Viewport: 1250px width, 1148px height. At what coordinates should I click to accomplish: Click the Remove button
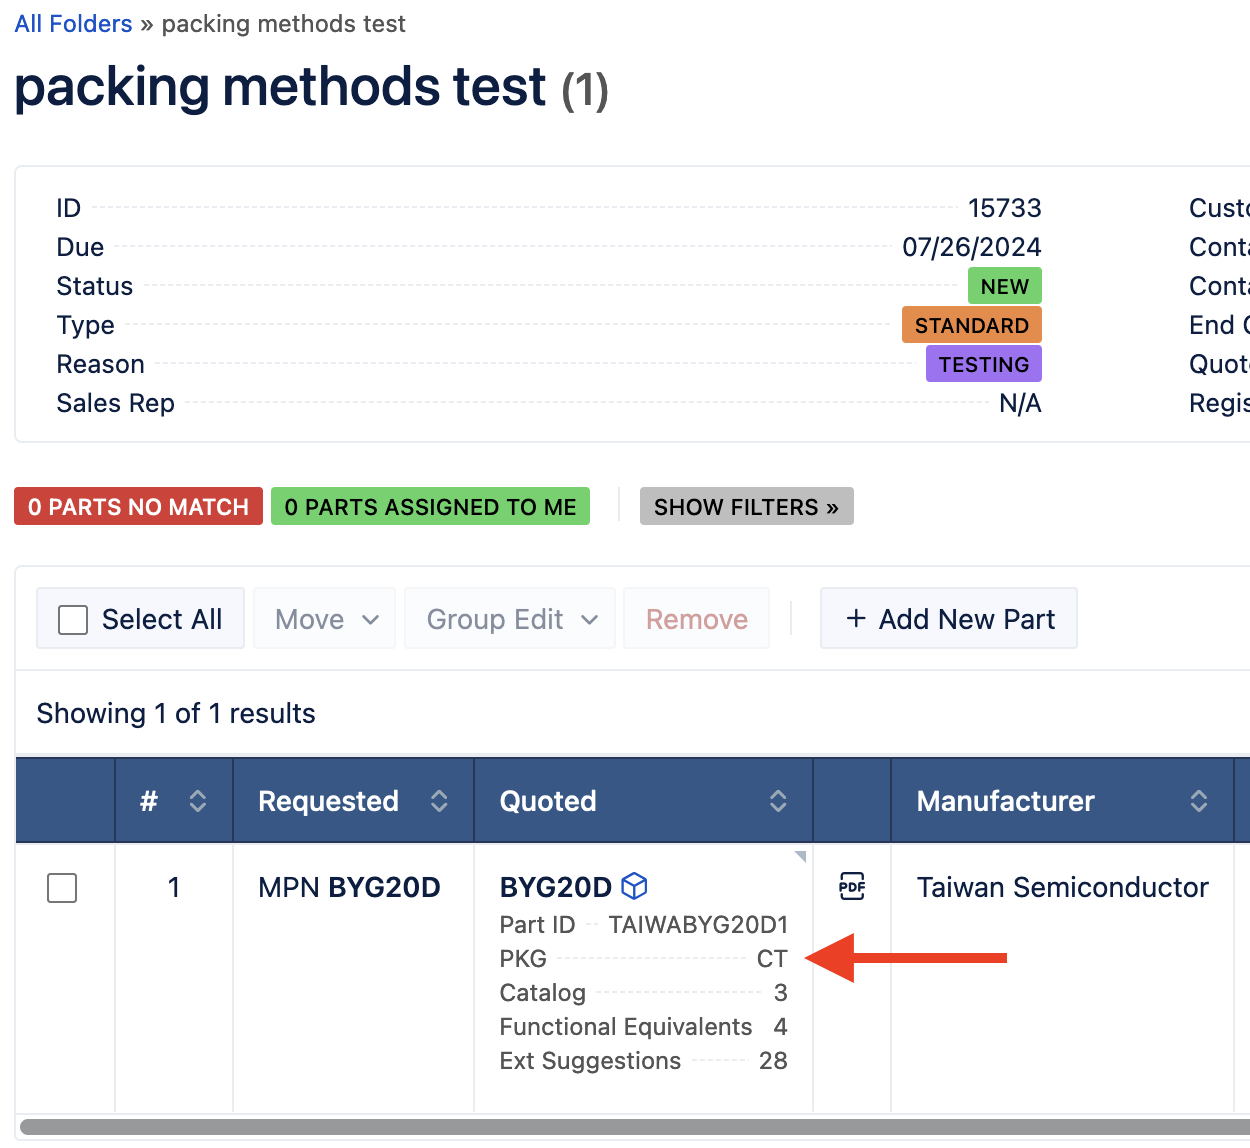(x=697, y=619)
